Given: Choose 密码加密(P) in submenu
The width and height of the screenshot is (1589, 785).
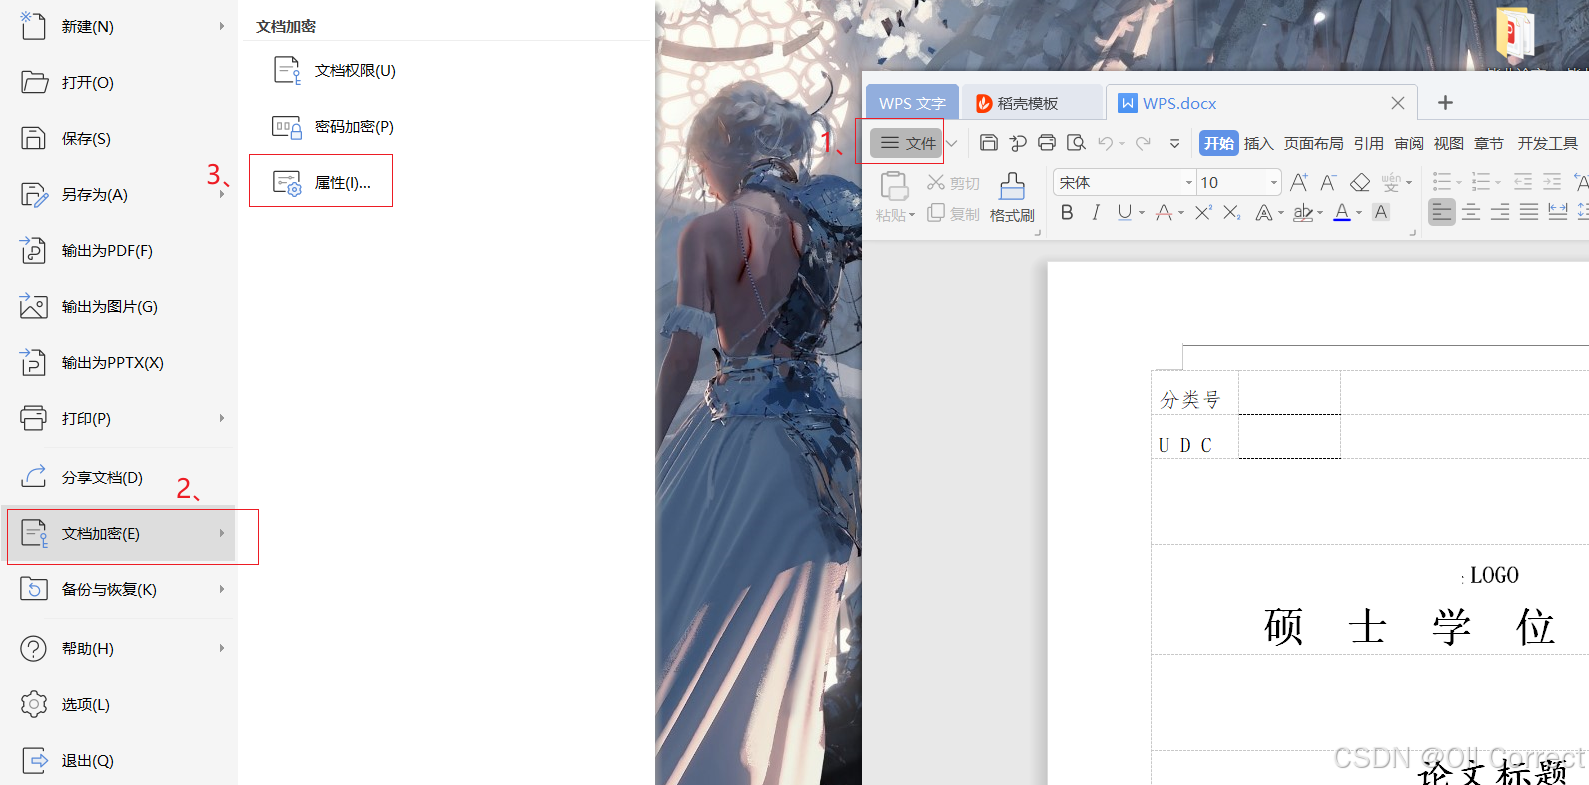Looking at the screenshot, I should tap(333, 126).
